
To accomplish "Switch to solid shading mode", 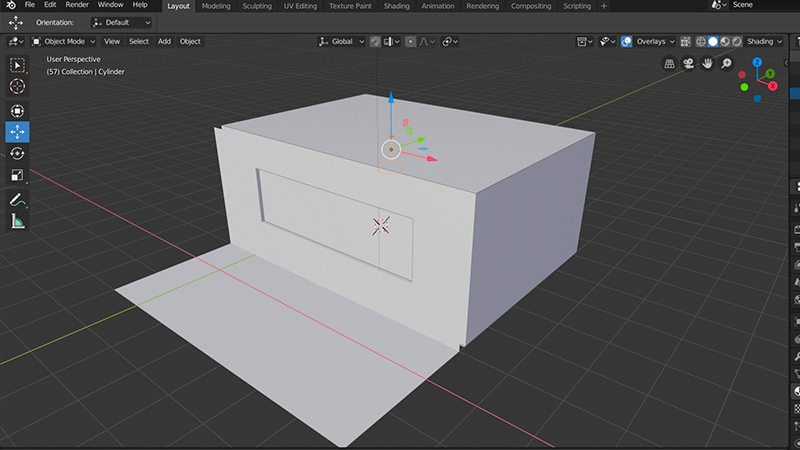I will [x=713, y=41].
